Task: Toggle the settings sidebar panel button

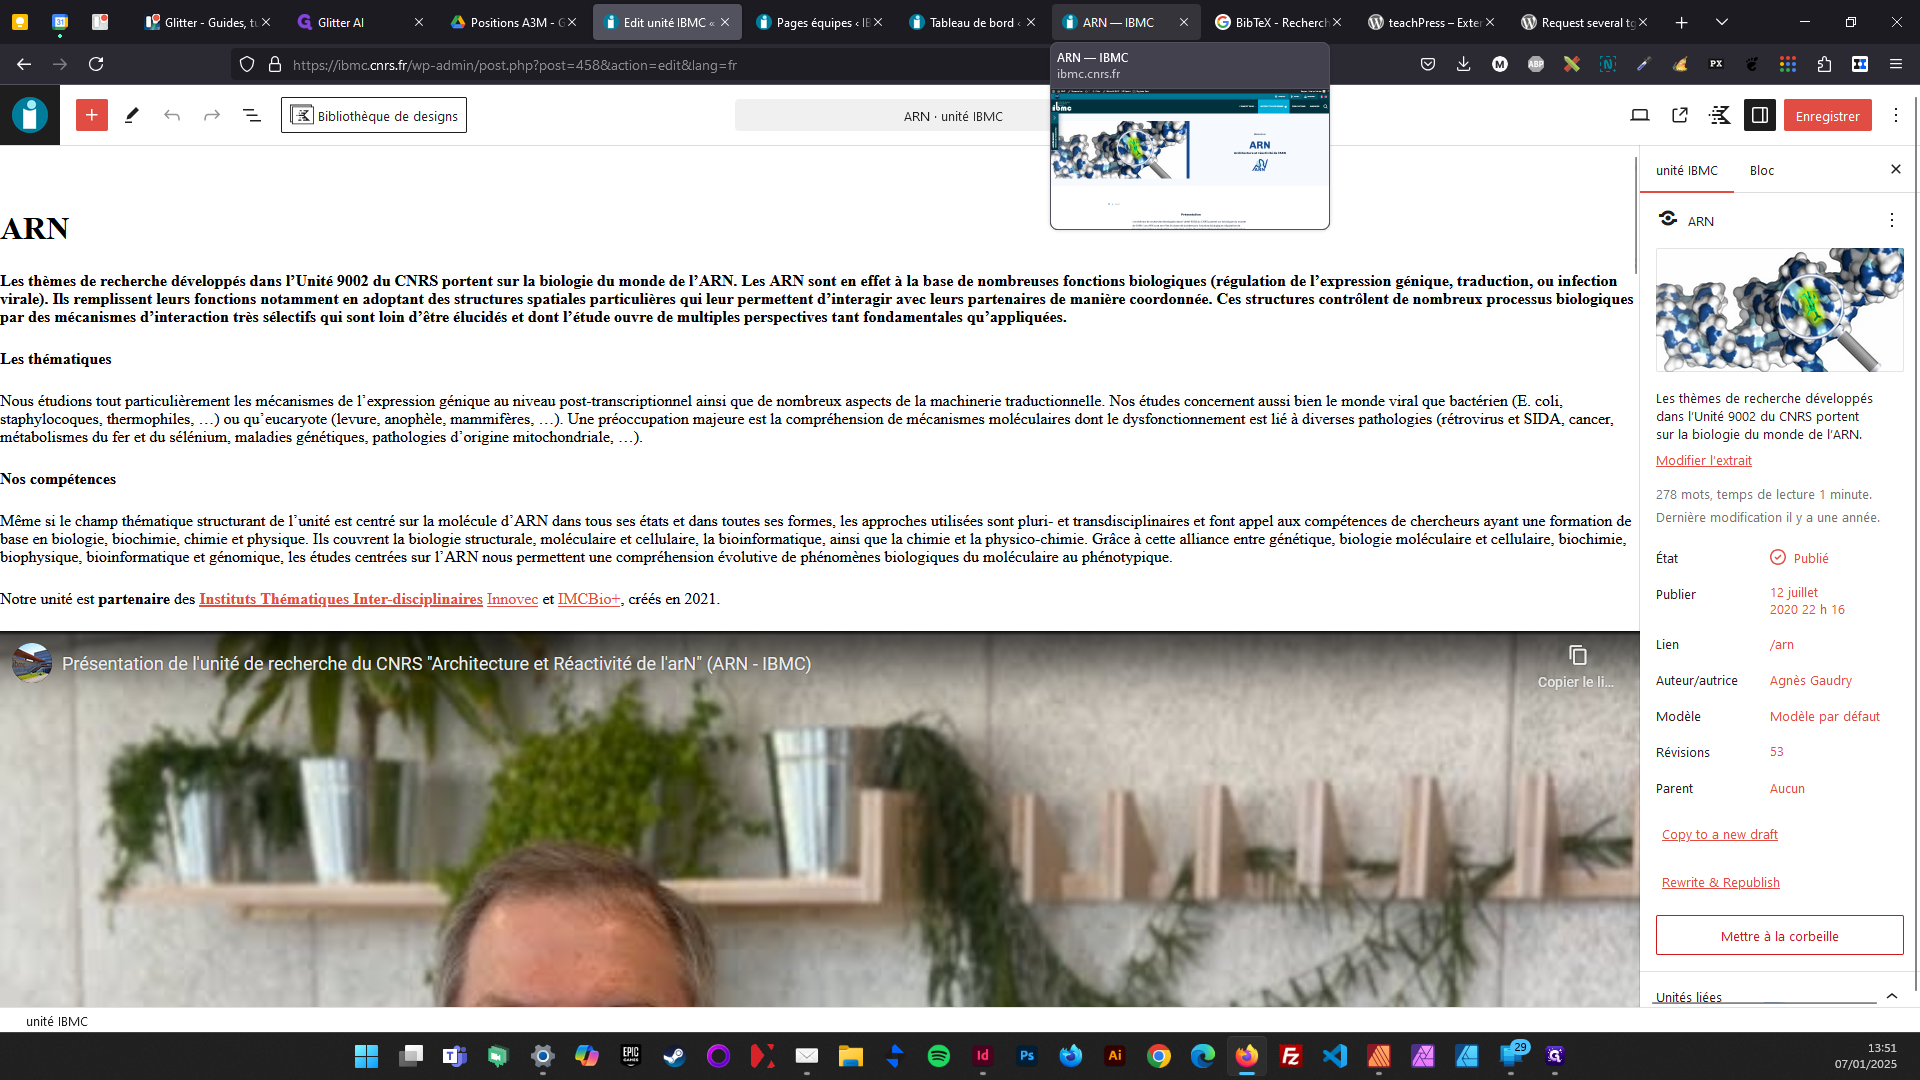Action: click(x=1760, y=116)
